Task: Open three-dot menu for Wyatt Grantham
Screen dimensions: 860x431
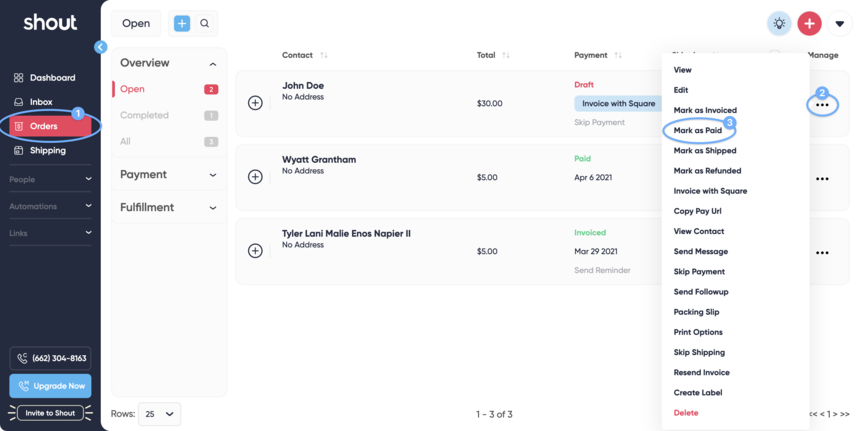Action: (822, 179)
